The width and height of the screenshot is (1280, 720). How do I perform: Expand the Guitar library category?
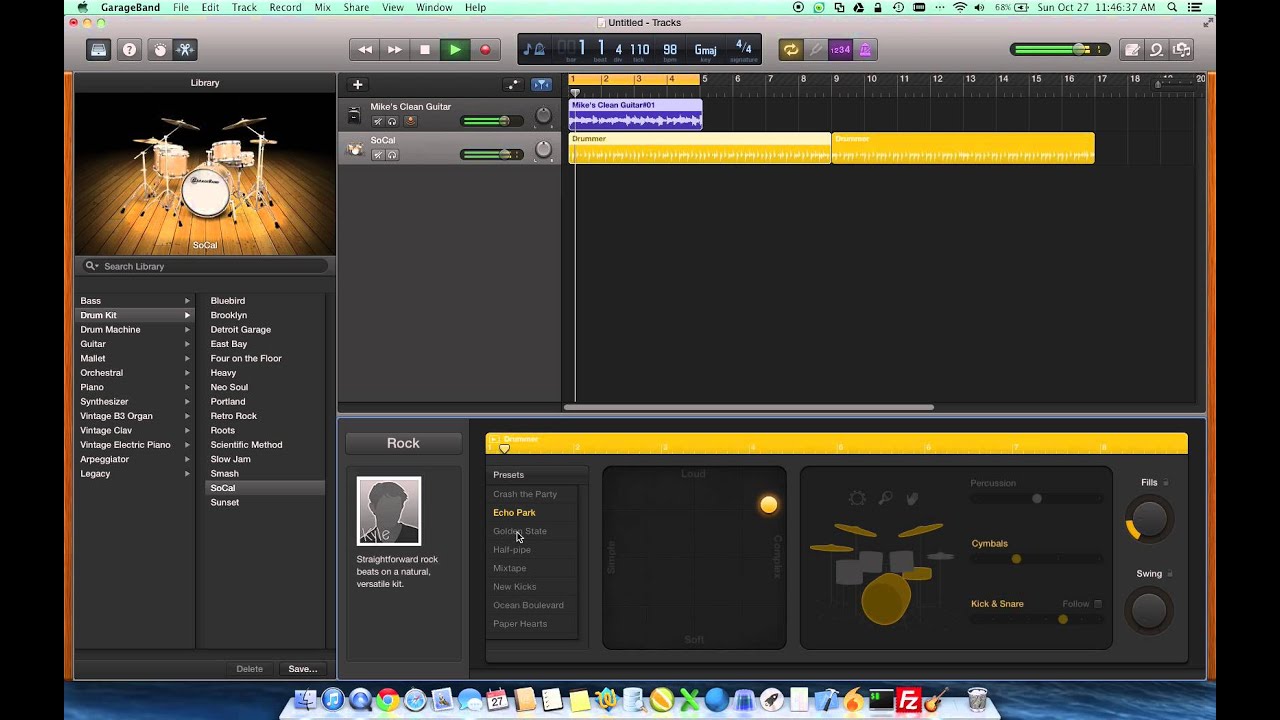[x=187, y=344]
